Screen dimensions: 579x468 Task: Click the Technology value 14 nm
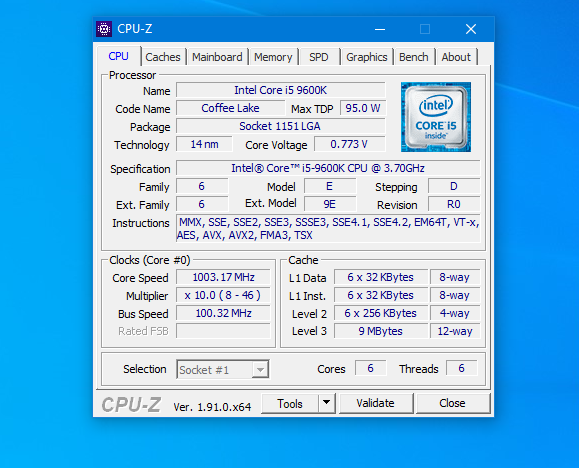pyautogui.click(x=204, y=144)
